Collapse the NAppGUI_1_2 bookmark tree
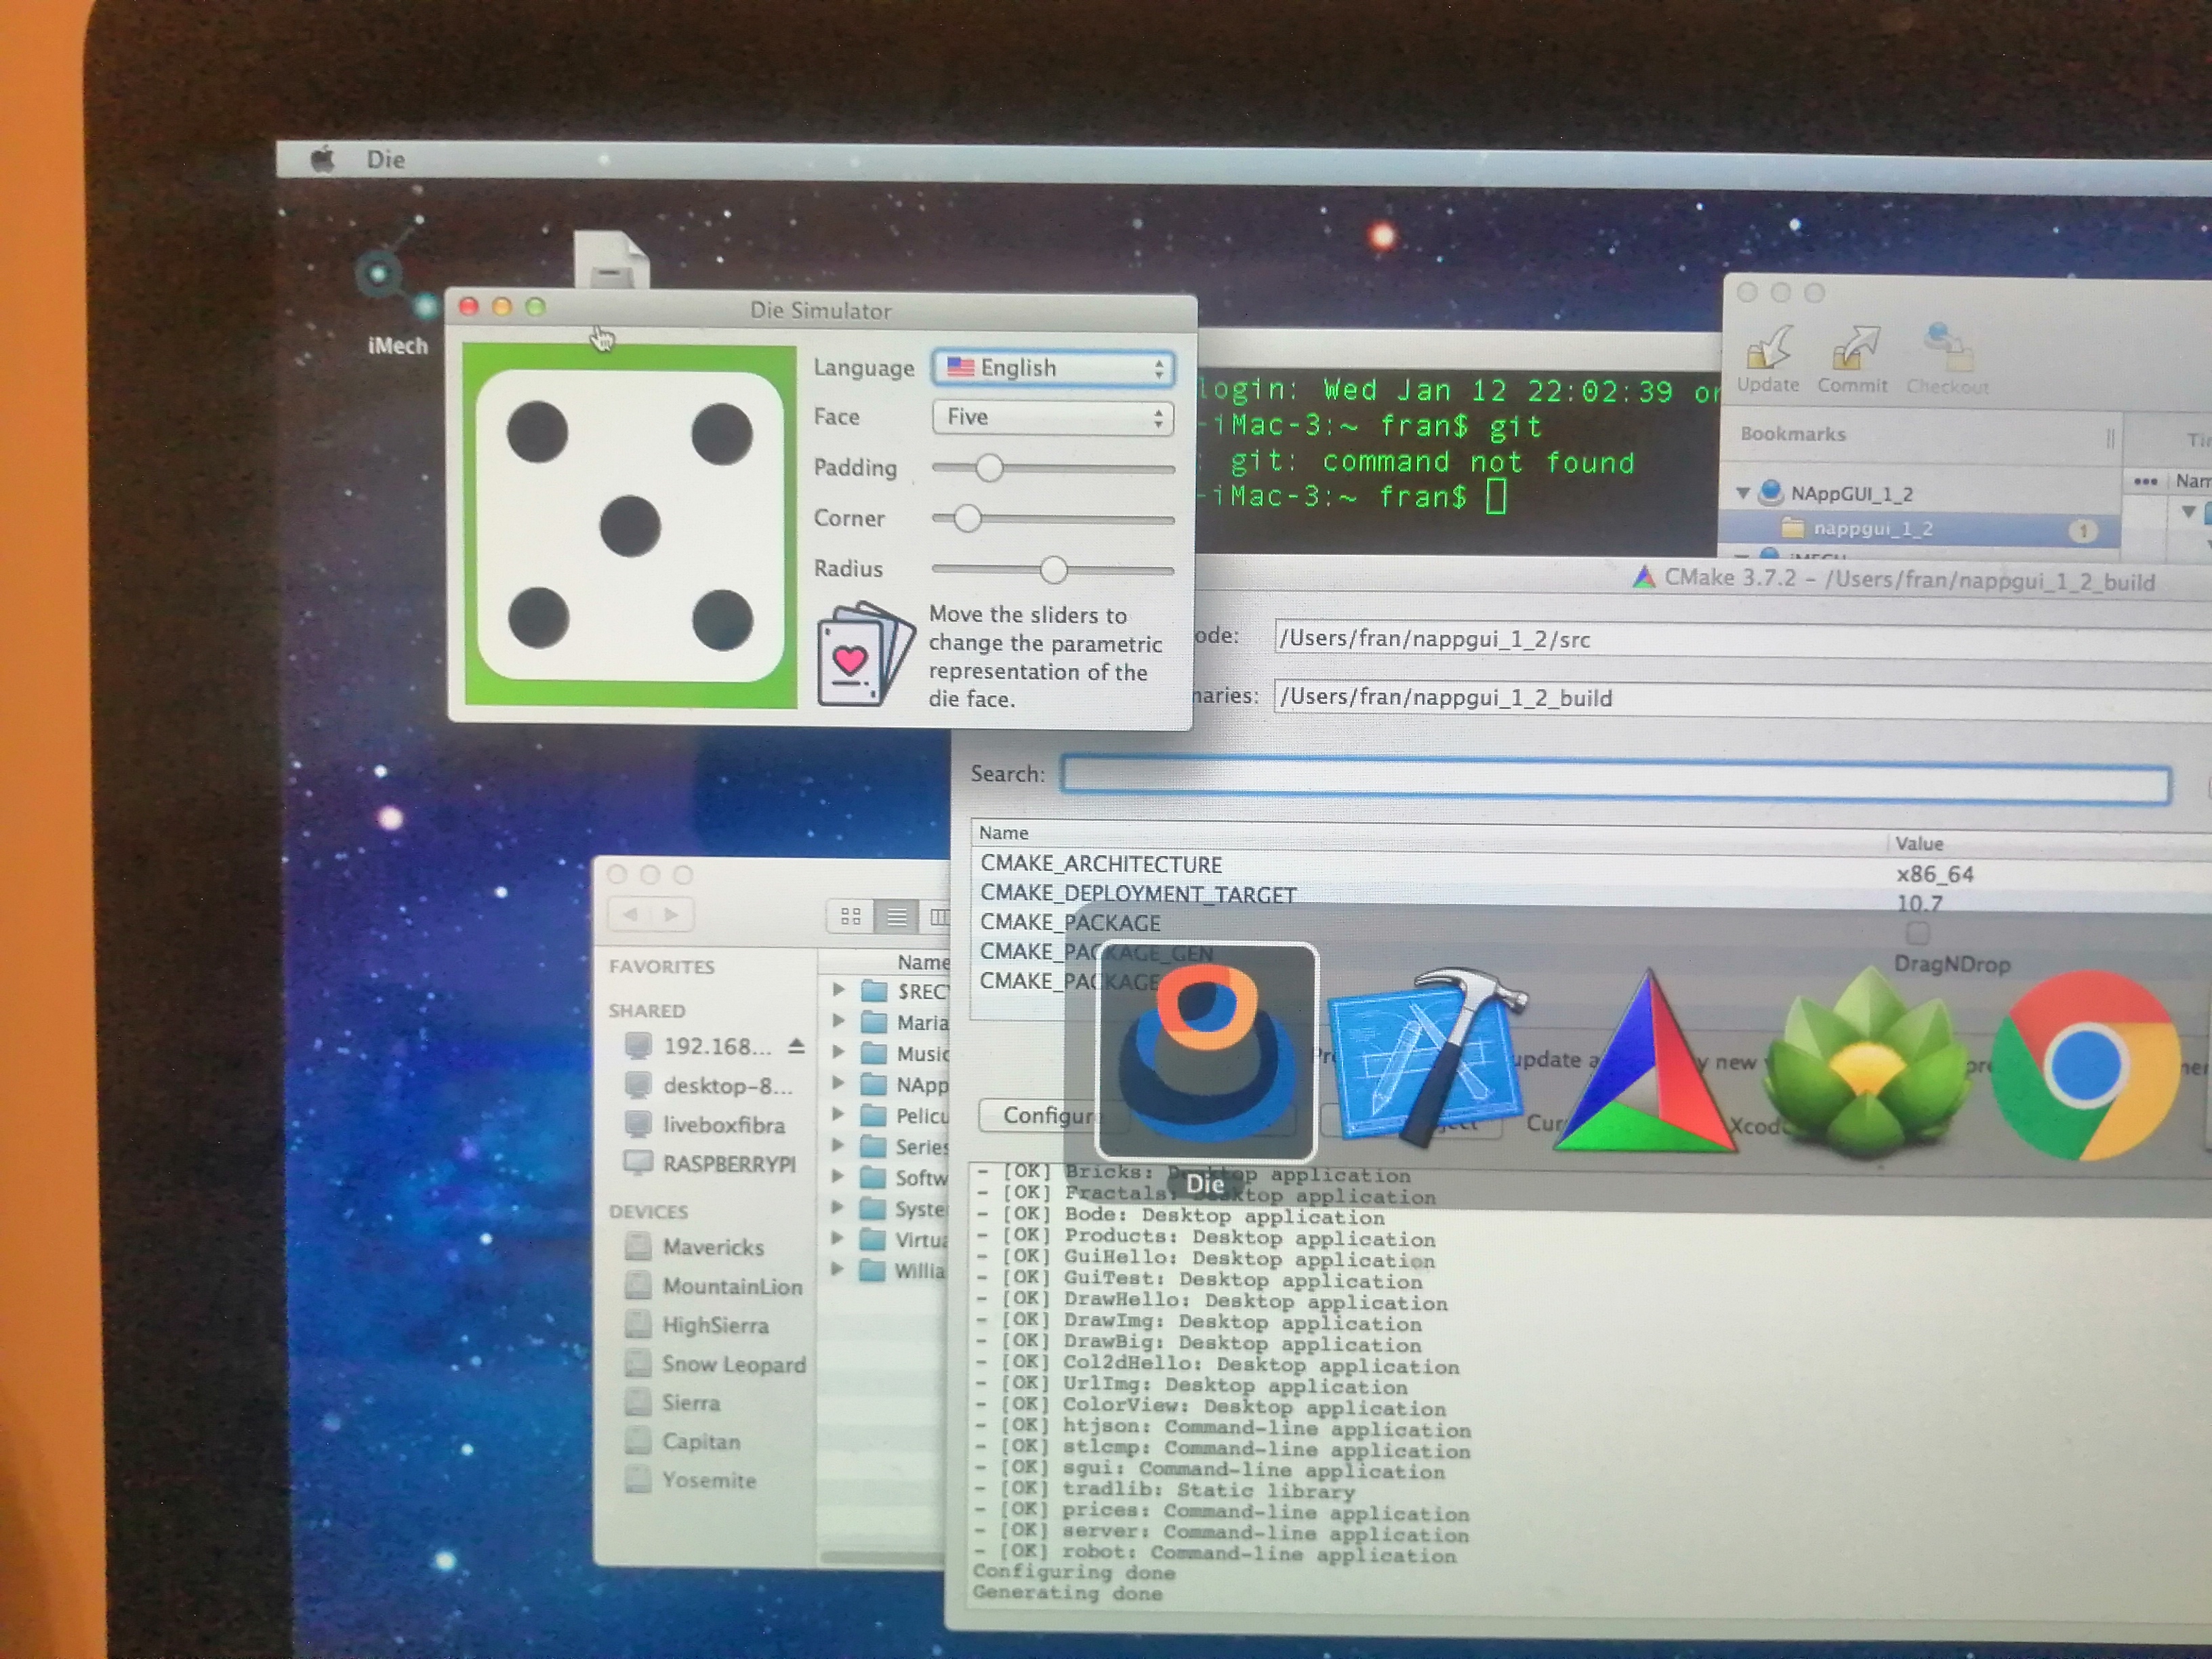Screen dimensions: 2212x1659 (1743, 493)
